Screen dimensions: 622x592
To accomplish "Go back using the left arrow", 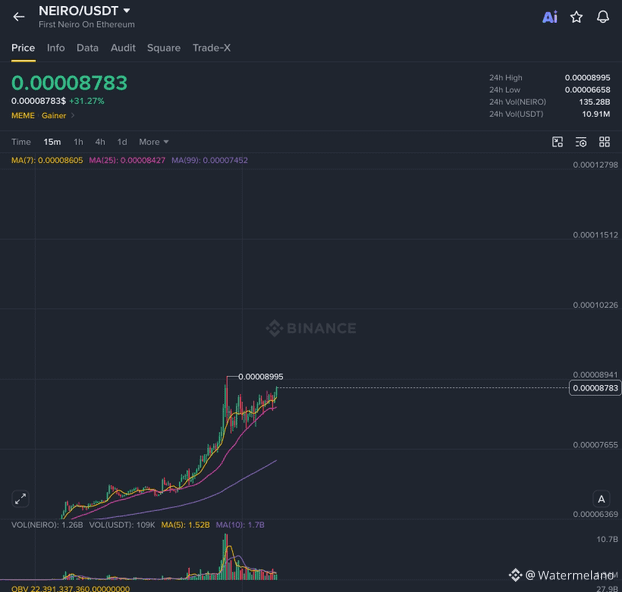I will tap(19, 17).
